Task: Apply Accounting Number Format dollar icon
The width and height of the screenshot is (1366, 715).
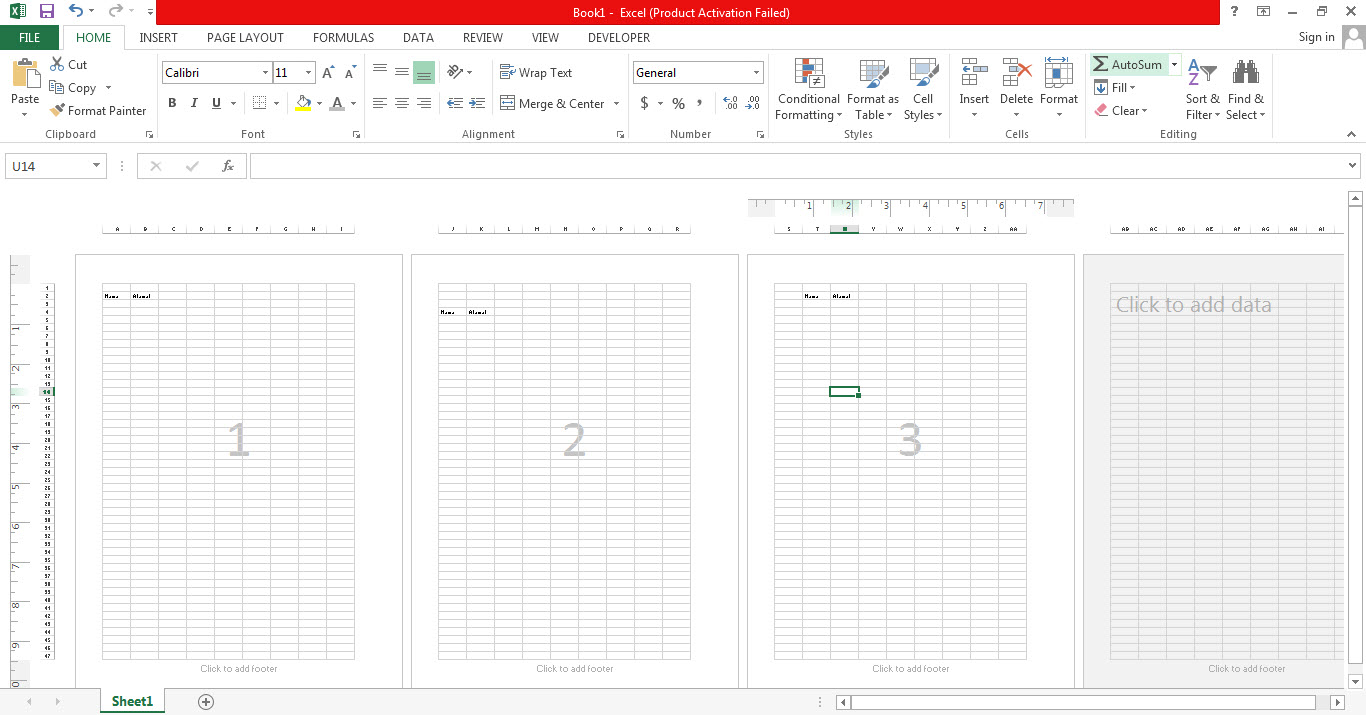Action: click(644, 104)
